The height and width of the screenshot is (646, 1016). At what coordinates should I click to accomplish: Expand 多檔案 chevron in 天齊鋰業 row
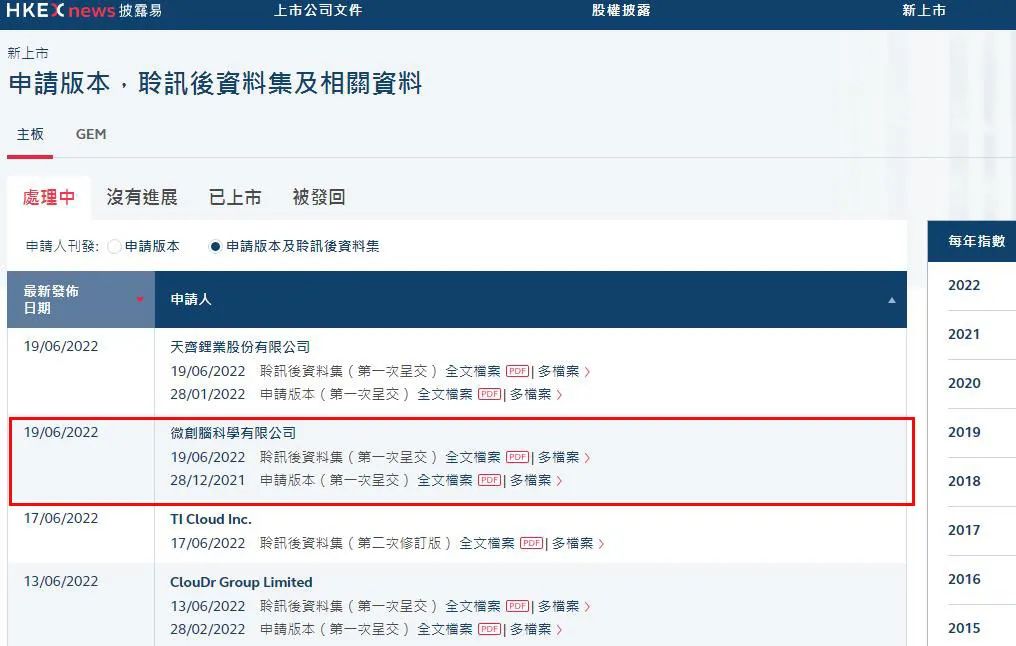585,371
